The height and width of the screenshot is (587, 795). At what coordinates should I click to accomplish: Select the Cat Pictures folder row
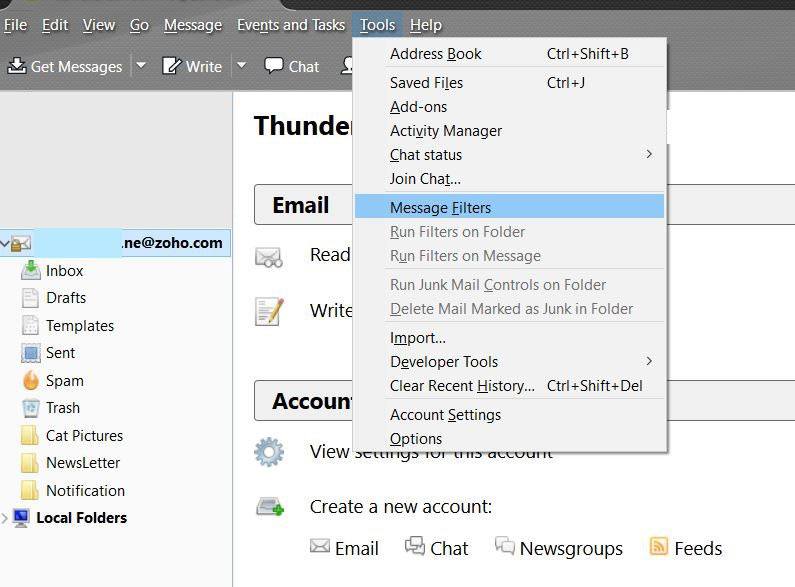(116, 435)
